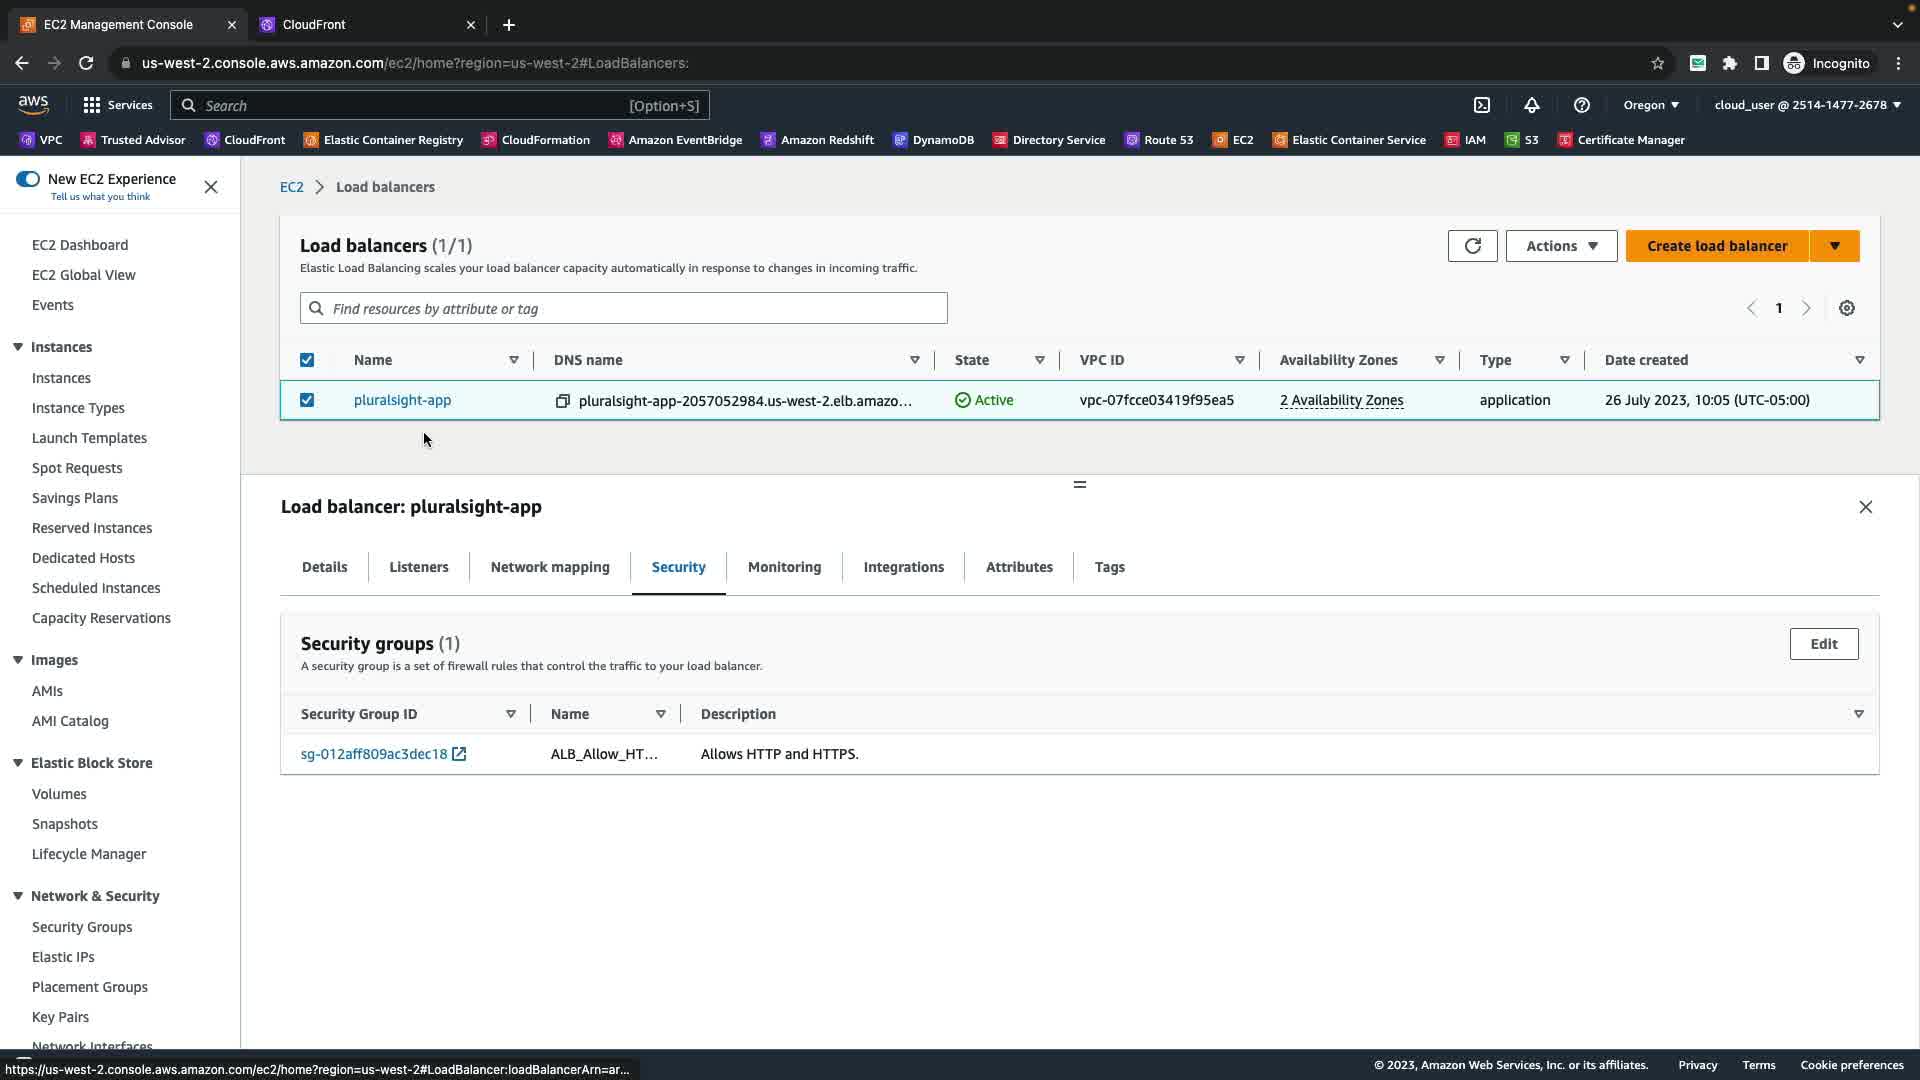Image resolution: width=1920 pixels, height=1080 pixels.
Task: Expand the Oregon region selector
Action: (1651, 105)
